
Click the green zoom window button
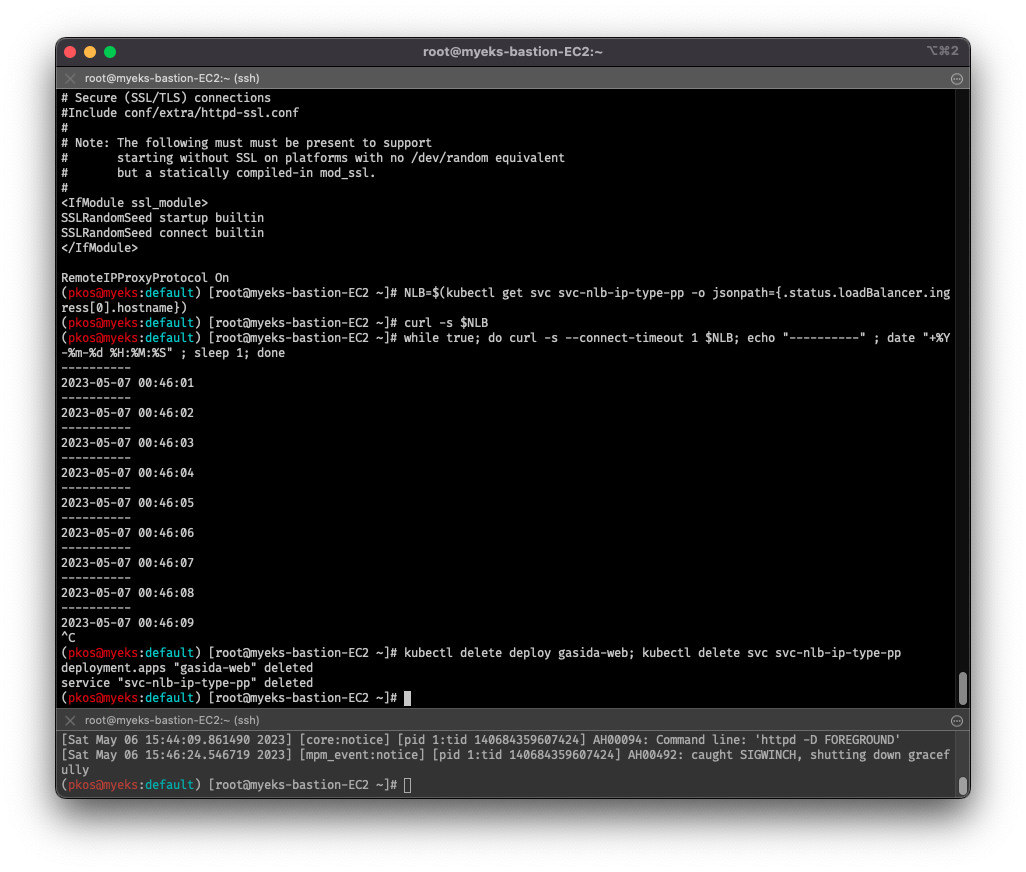[x=110, y=52]
